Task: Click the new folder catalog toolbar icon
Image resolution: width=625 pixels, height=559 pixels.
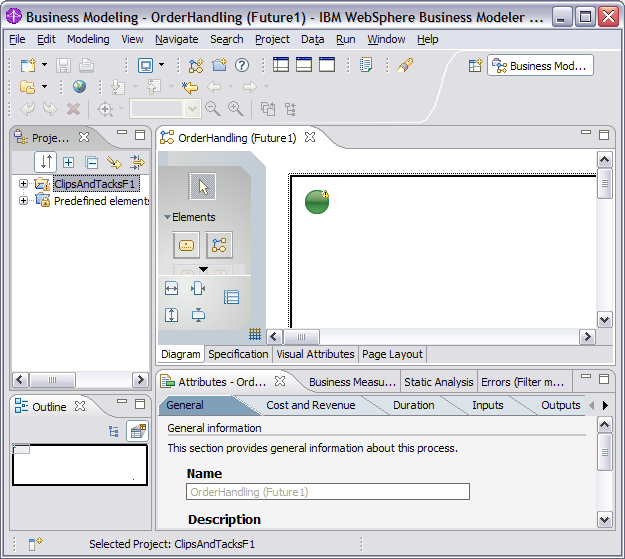Action: coord(219,65)
